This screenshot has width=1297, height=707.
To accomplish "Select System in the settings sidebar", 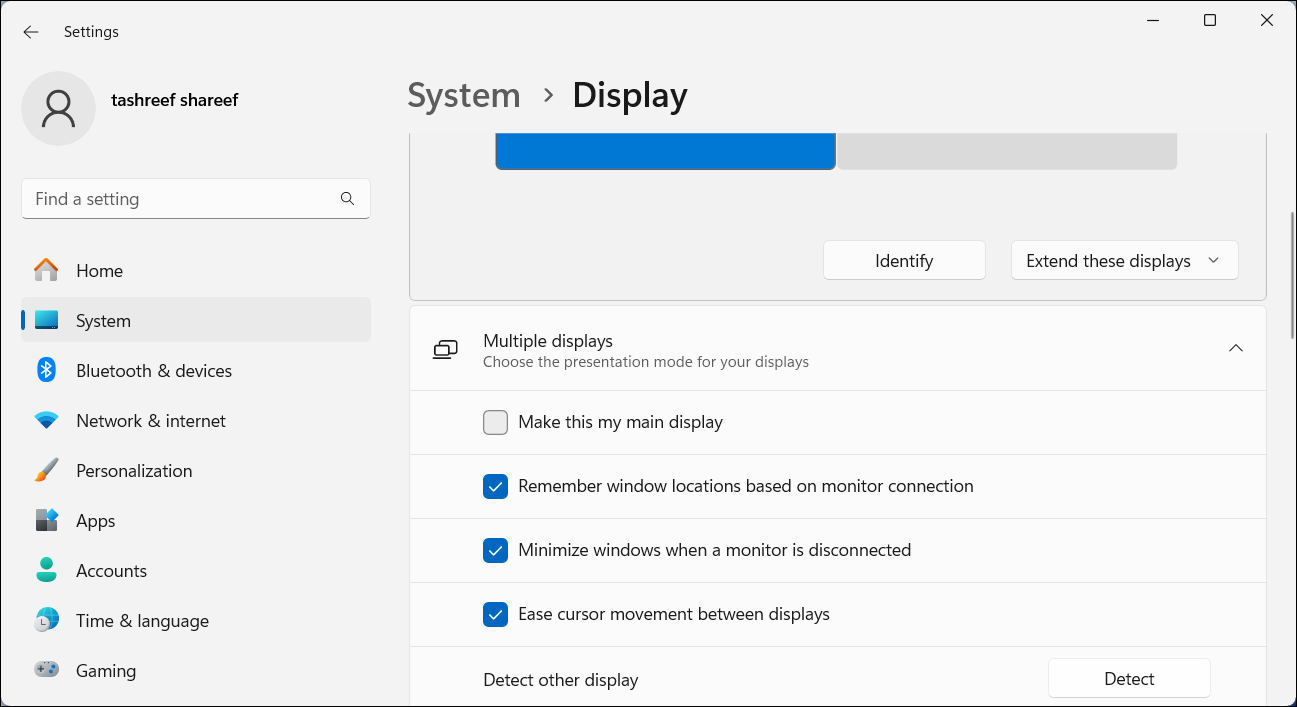I will (x=103, y=320).
